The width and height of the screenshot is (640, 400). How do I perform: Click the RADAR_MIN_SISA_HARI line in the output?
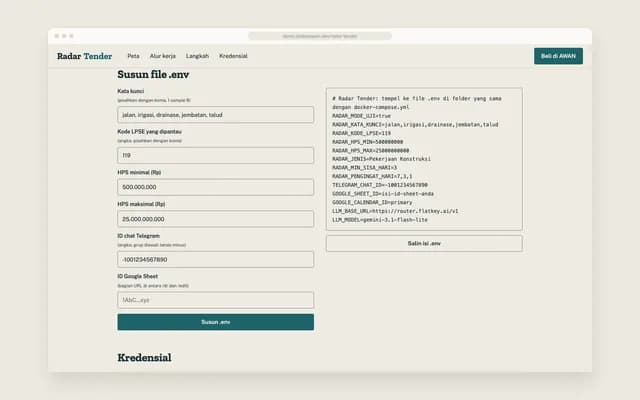(364, 168)
